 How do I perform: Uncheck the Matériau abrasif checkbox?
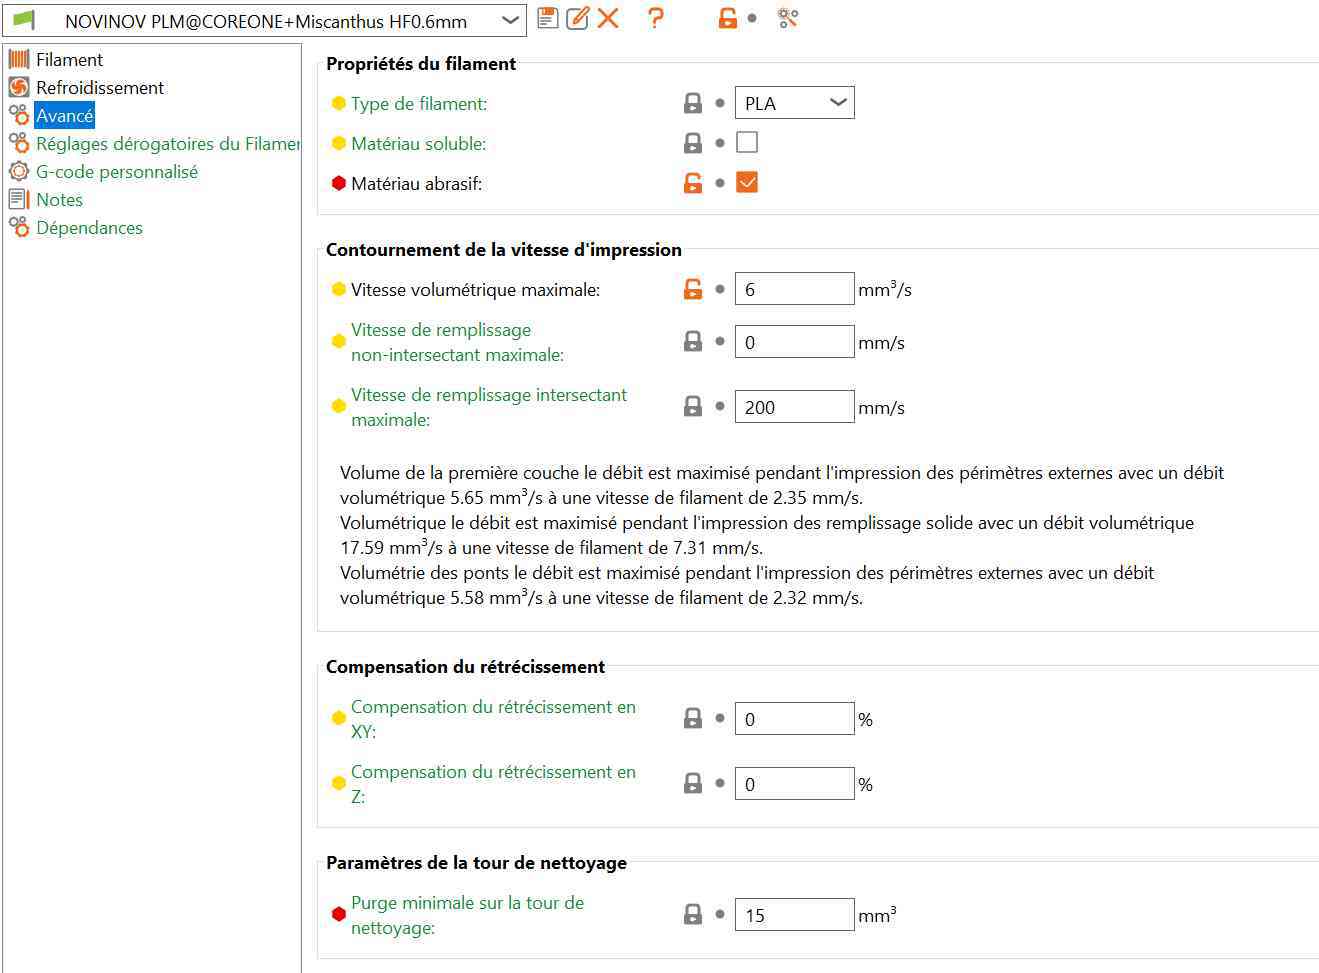747,182
